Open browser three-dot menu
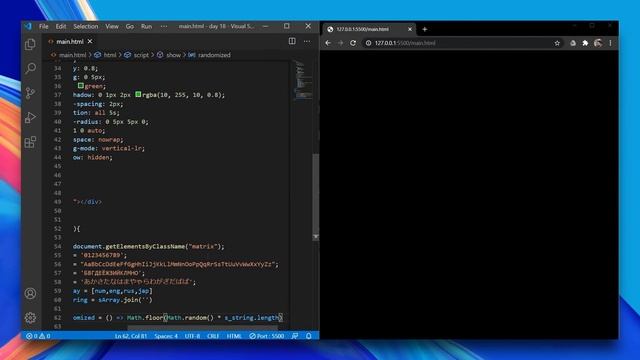The width and height of the screenshot is (640, 360). (611, 43)
